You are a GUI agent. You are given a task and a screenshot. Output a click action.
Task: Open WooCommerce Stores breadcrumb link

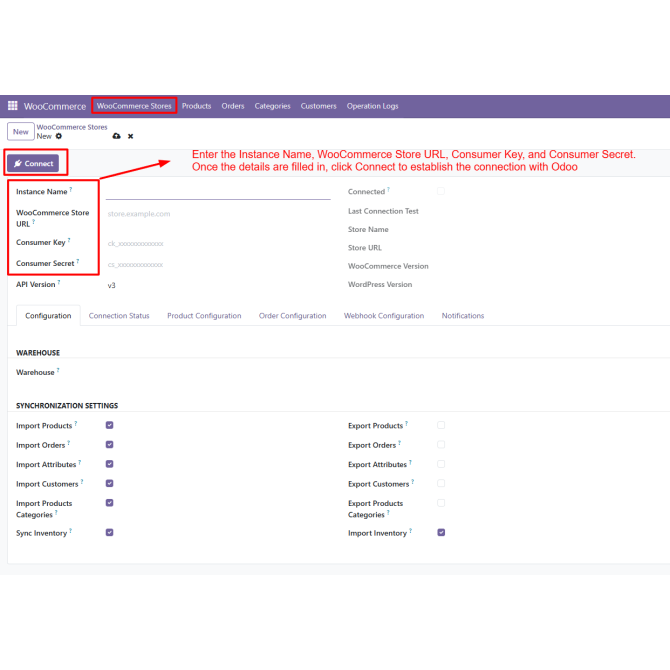72,127
